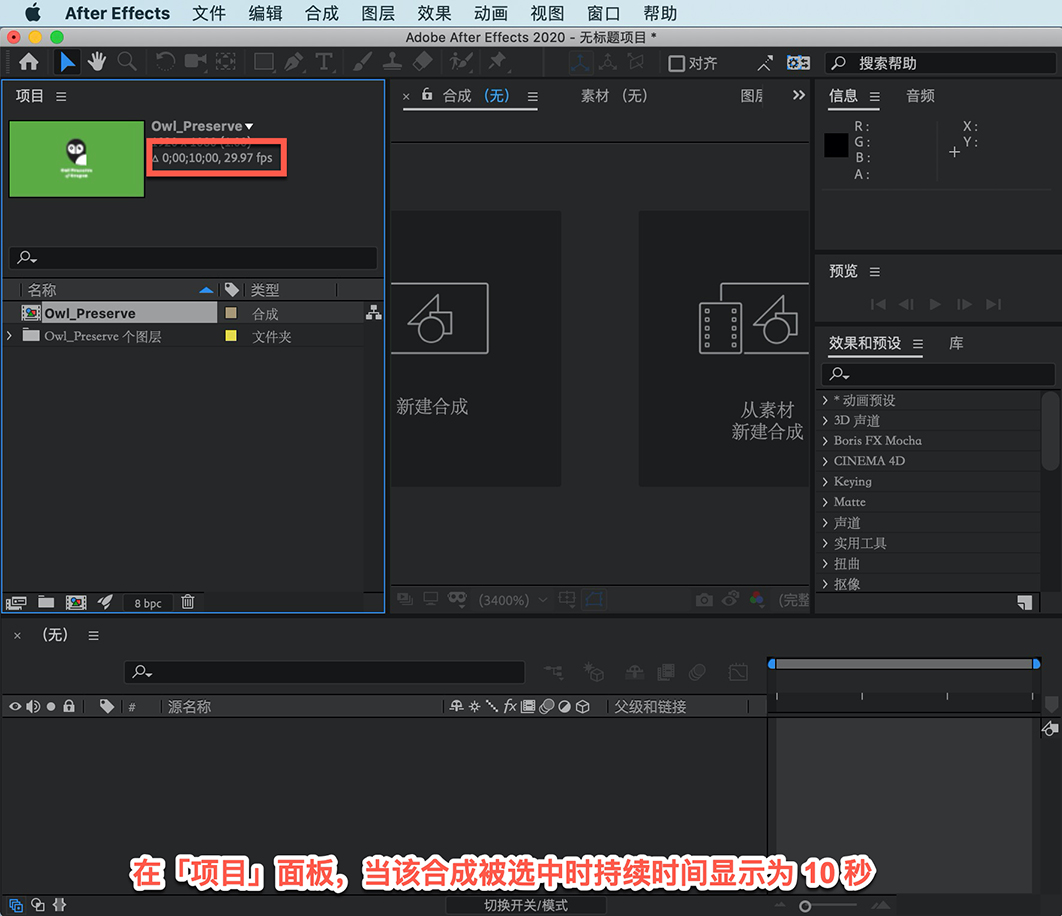Click the 从素材新建合成 button
Image resolution: width=1062 pixels, height=916 pixels.
pos(723,348)
